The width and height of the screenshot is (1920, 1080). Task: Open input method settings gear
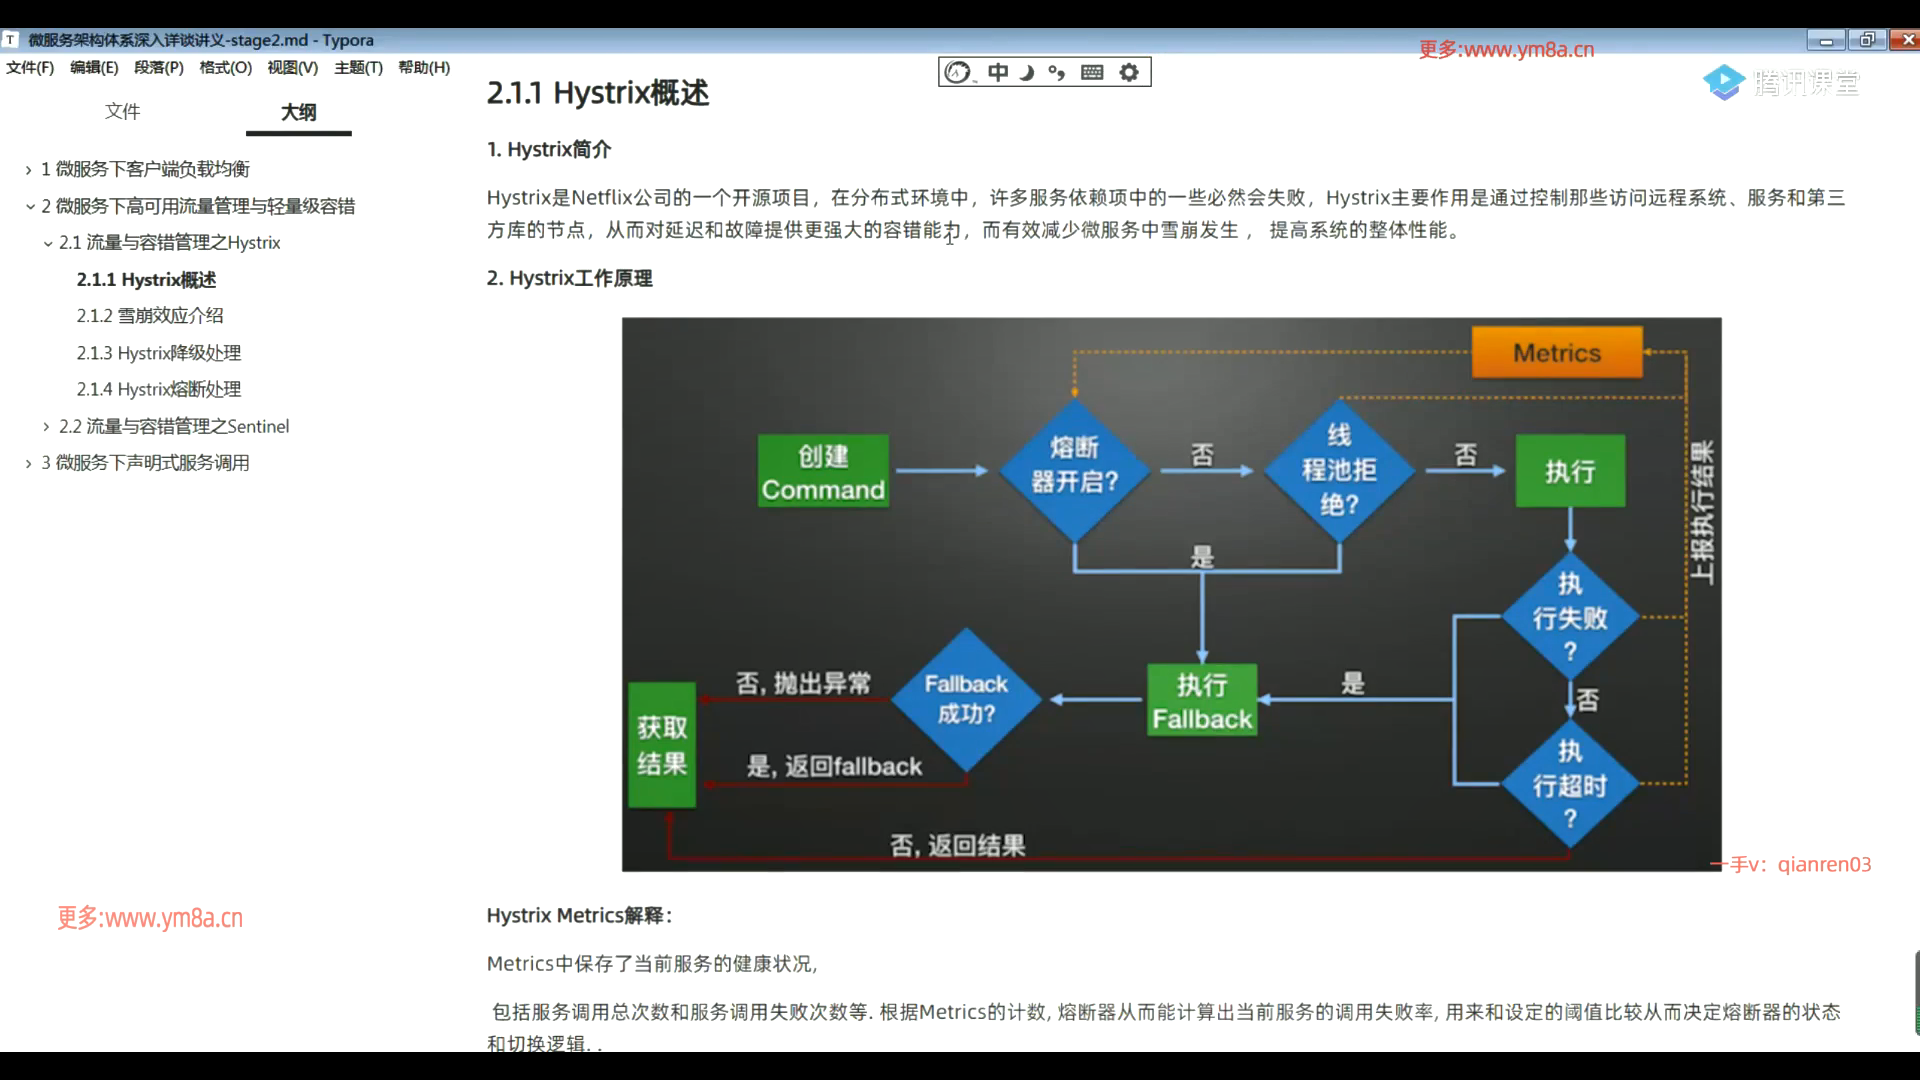pyautogui.click(x=1129, y=72)
